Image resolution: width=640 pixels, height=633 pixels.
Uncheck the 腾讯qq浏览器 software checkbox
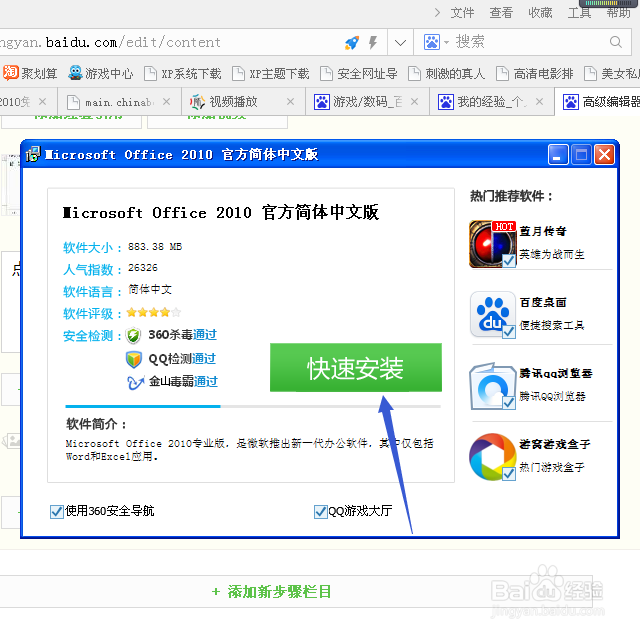pos(509,402)
